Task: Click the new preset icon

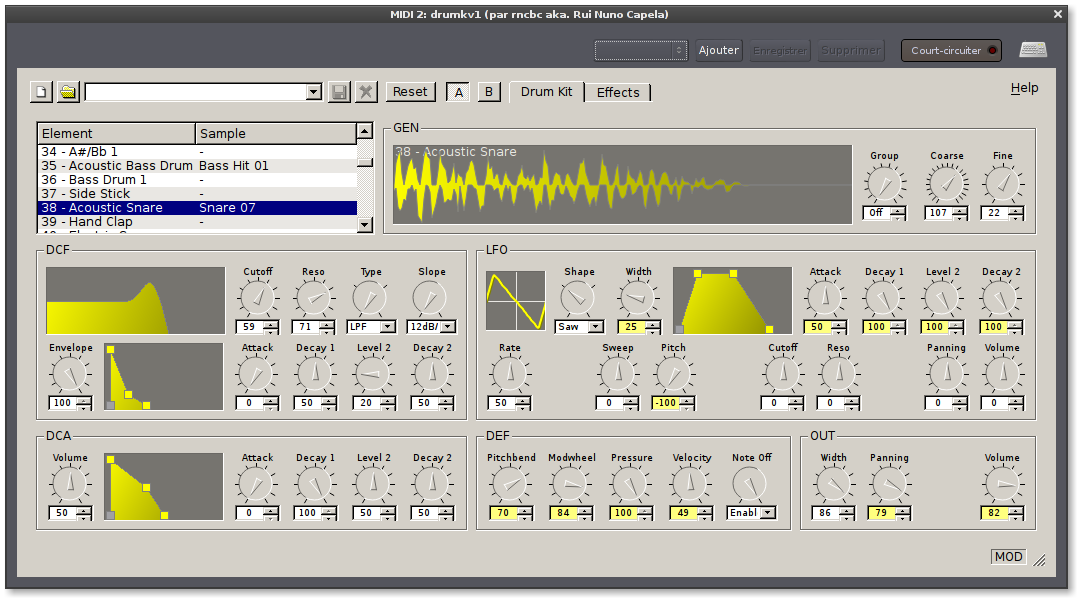Action: (x=41, y=92)
